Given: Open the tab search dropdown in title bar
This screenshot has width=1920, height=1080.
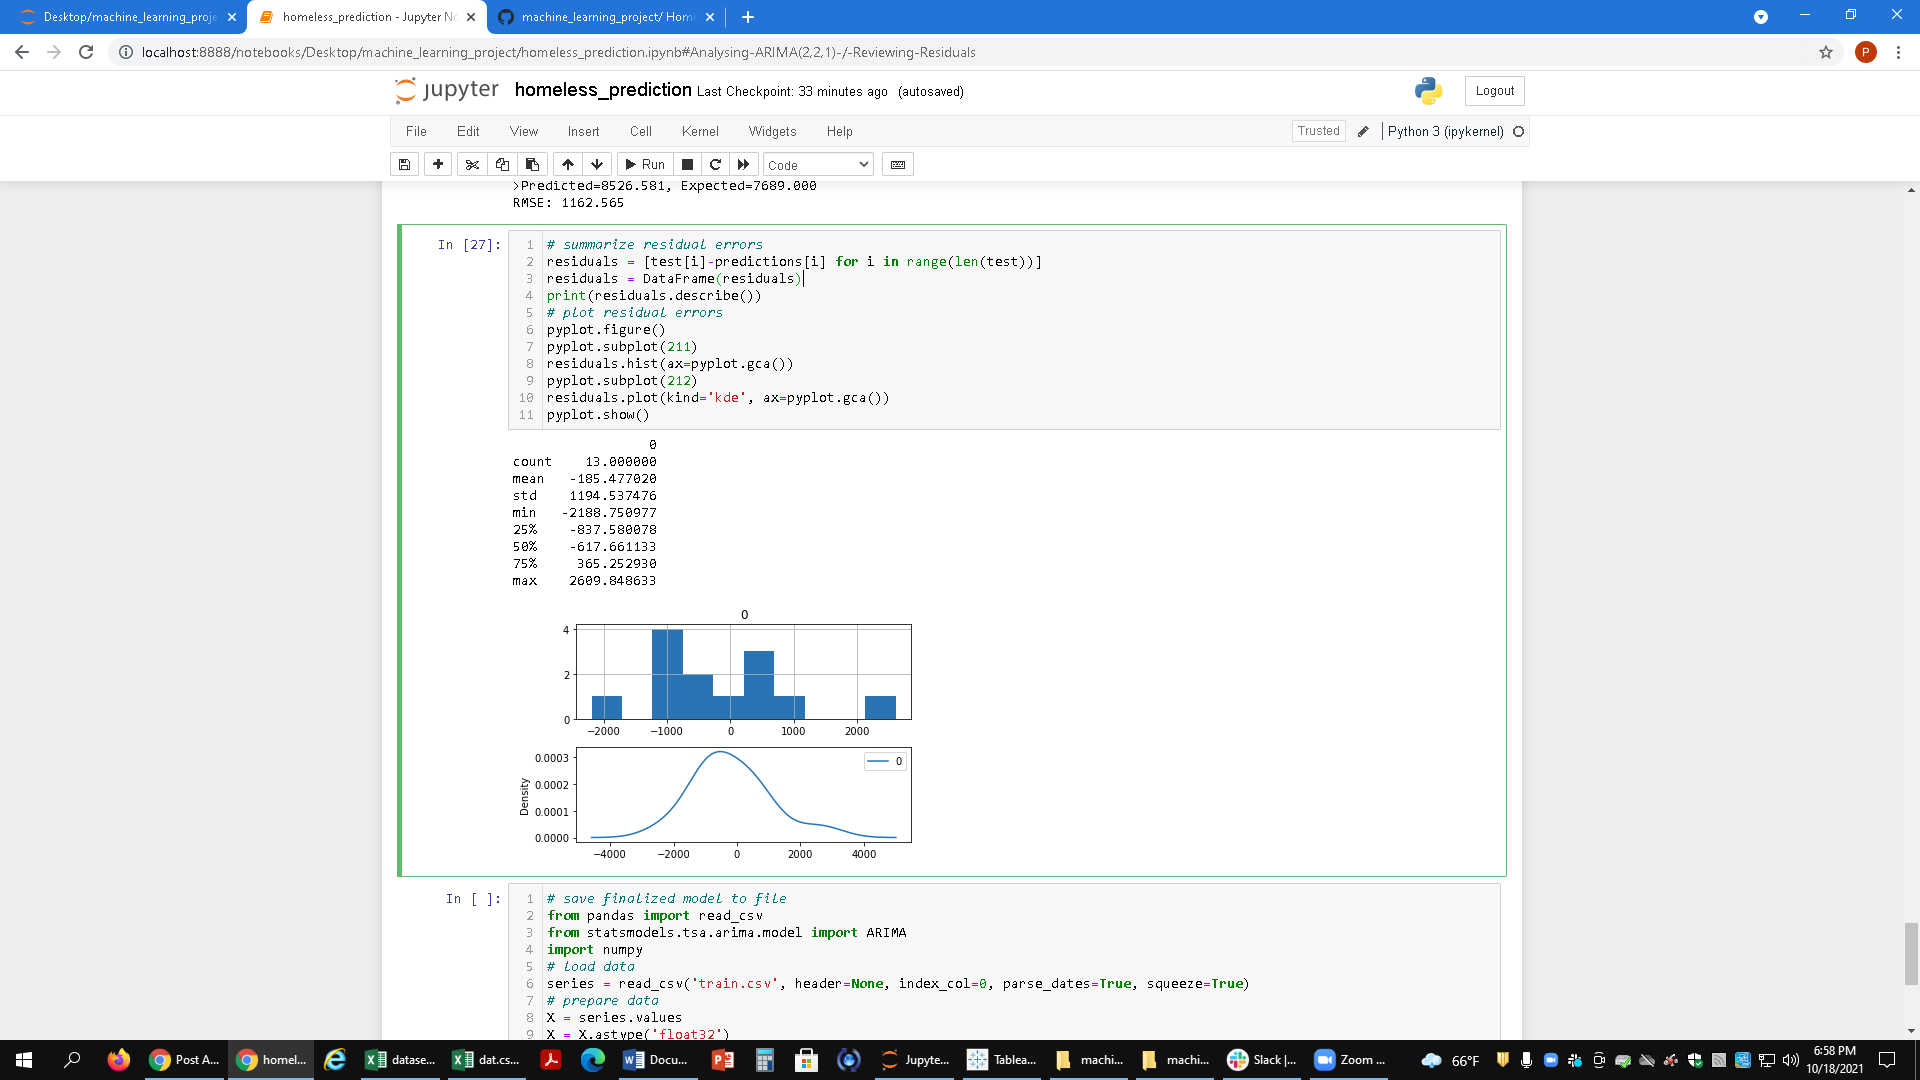Looking at the screenshot, I should point(1761,17).
